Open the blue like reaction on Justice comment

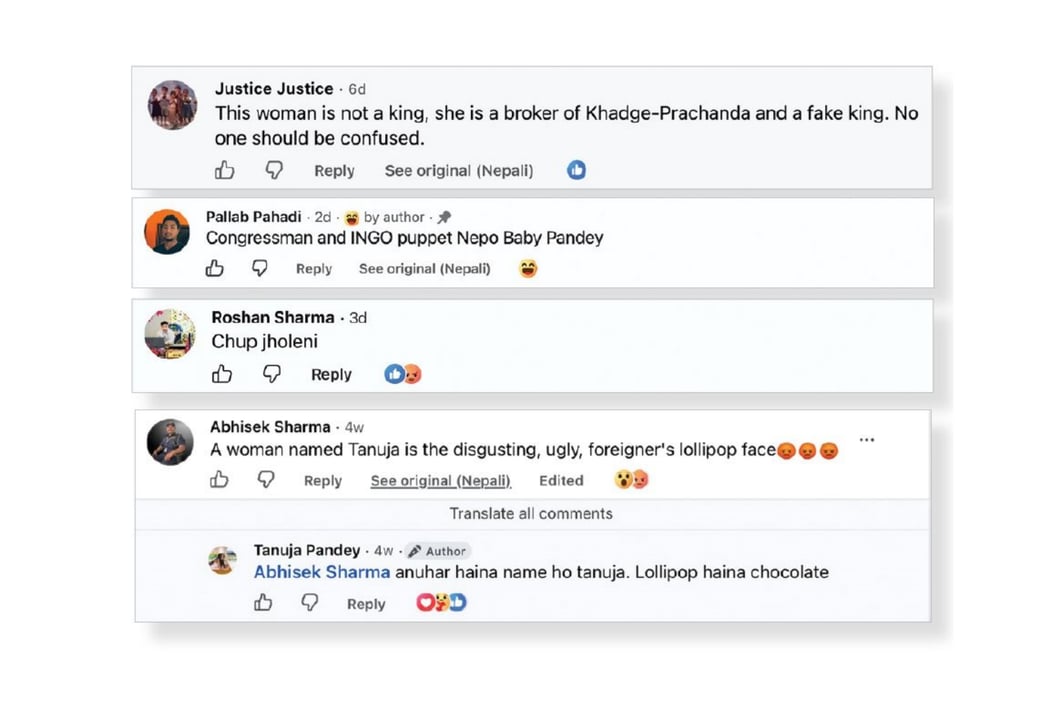click(576, 170)
